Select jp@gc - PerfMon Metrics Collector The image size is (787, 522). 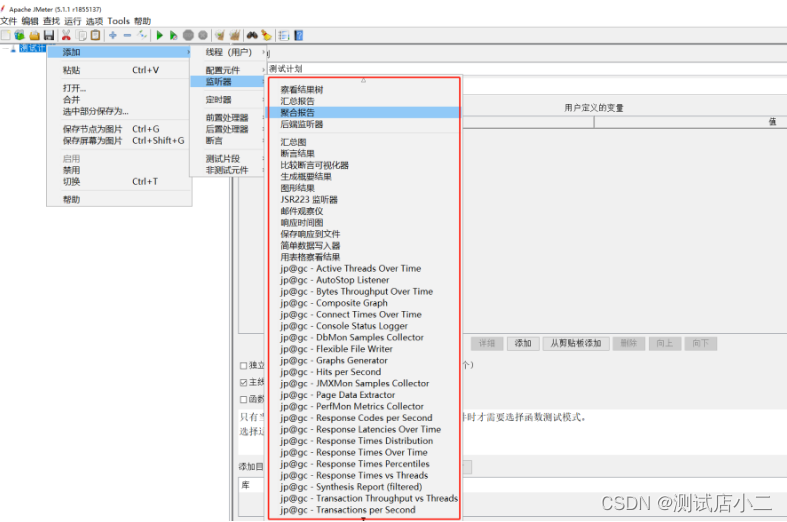coord(364,407)
